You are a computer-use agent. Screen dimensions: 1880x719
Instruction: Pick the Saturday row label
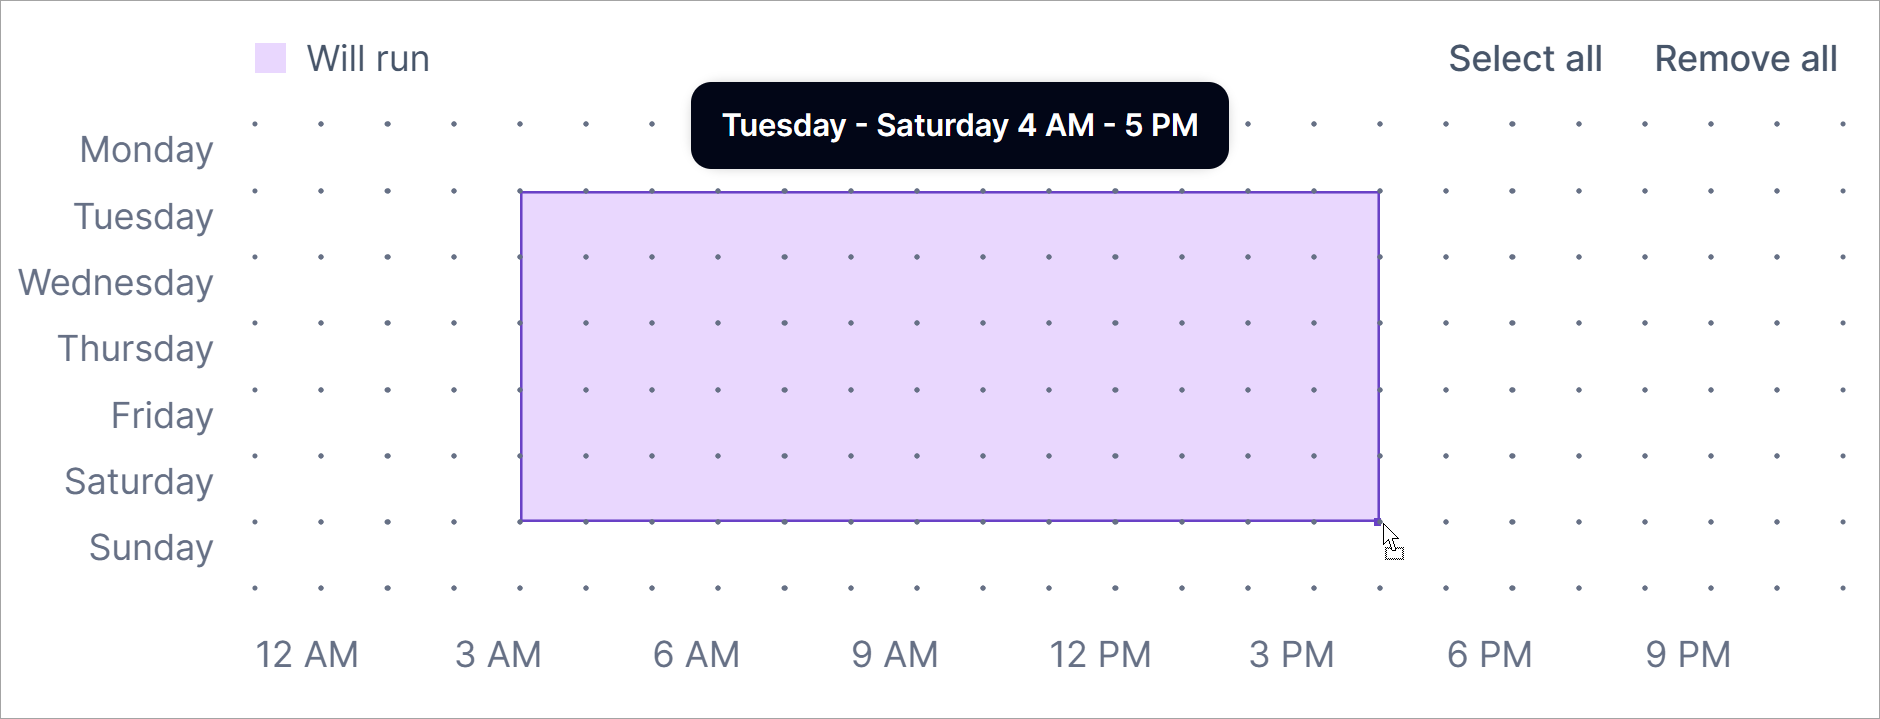139,482
